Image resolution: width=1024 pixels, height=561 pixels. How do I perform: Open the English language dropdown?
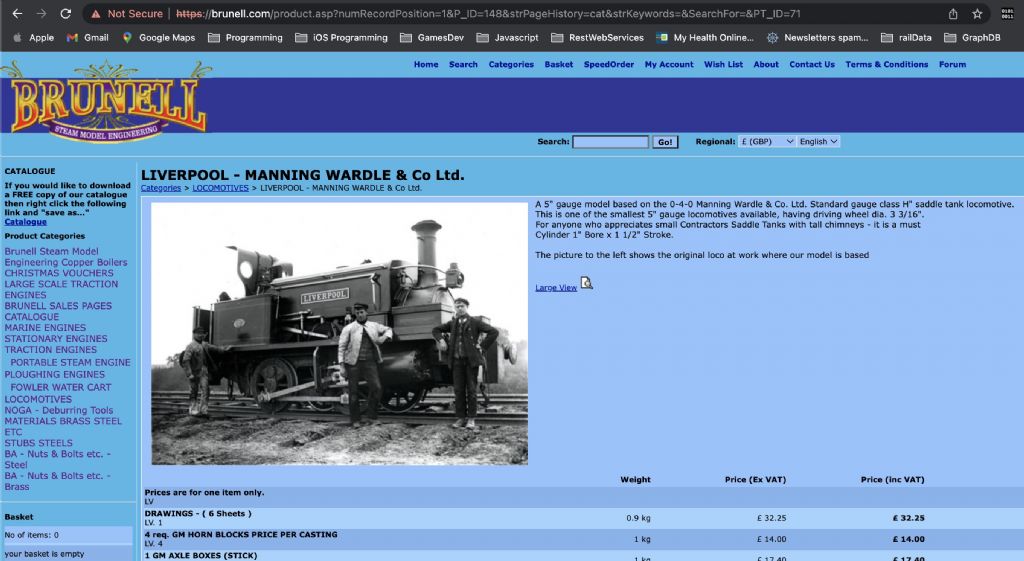tap(818, 141)
